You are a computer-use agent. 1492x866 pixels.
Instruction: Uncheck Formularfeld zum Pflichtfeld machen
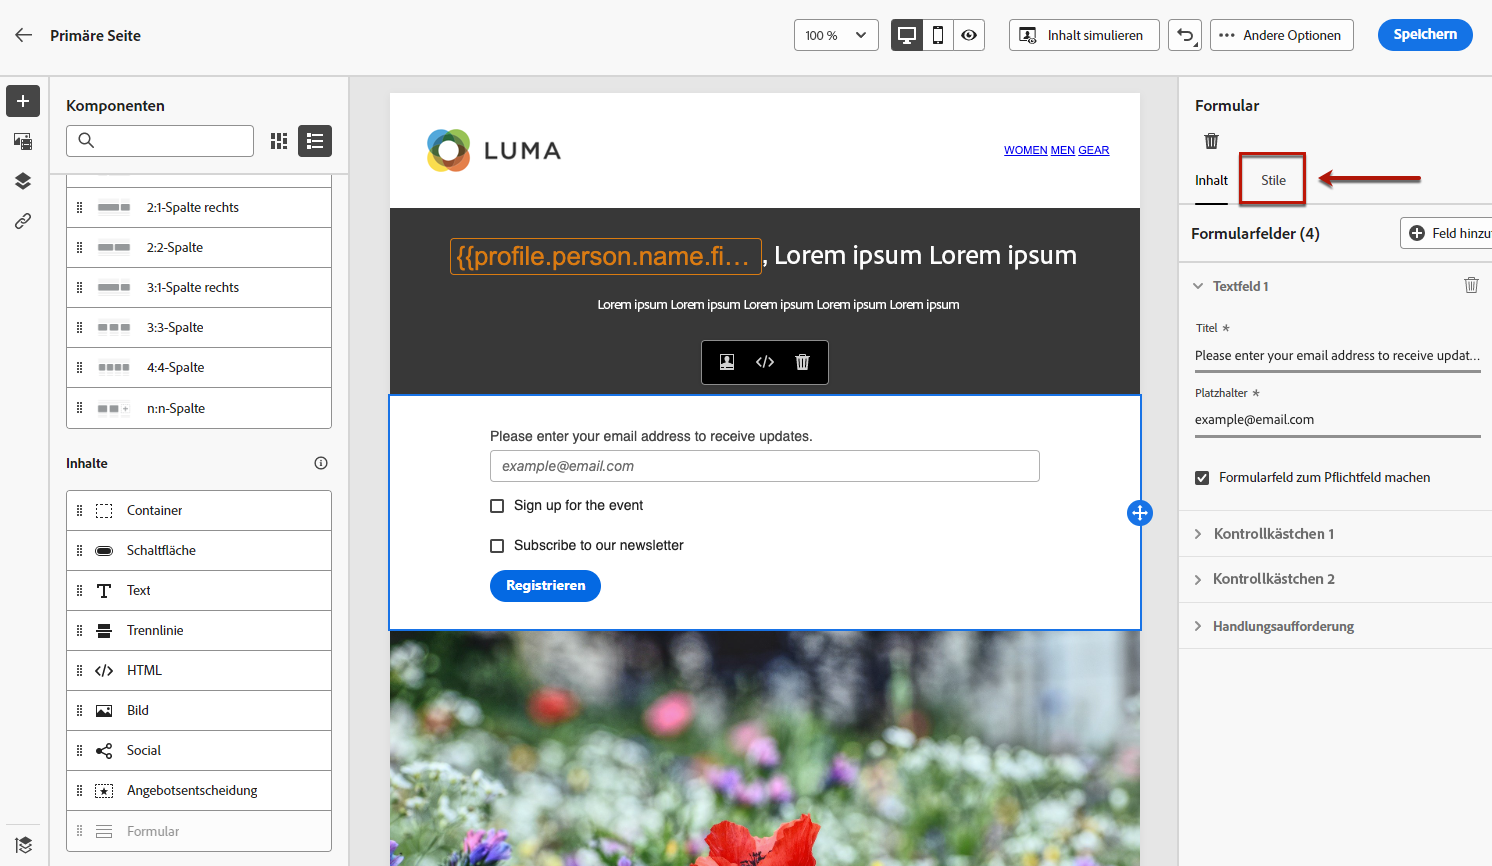1202,478
